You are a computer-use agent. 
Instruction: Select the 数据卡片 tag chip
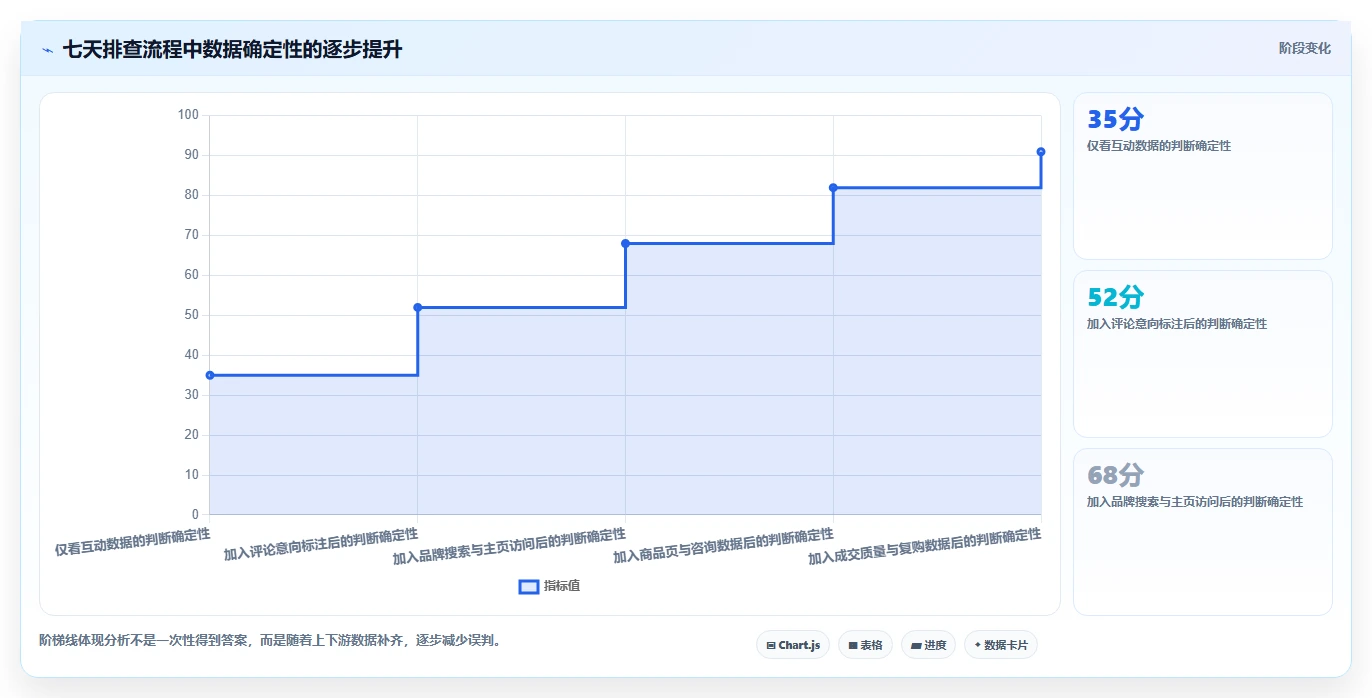[1000, 645]
